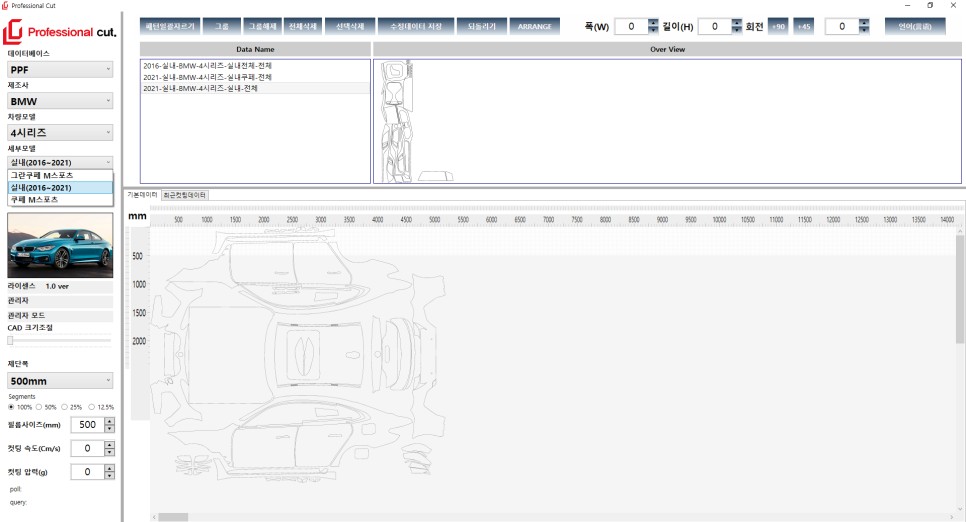The image size is (966, 522).
Task: Switch to the 기본데이터 tab
Action: 142,195
